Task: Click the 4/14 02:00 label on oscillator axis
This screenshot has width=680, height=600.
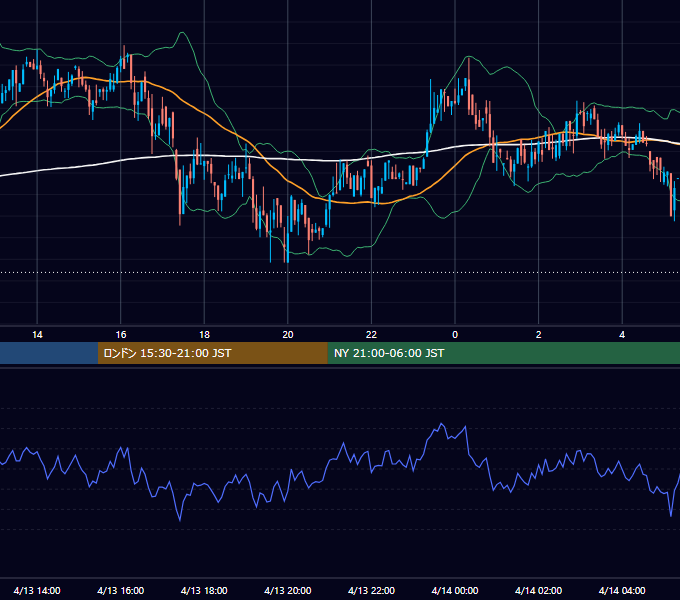Action: (538, 590)
